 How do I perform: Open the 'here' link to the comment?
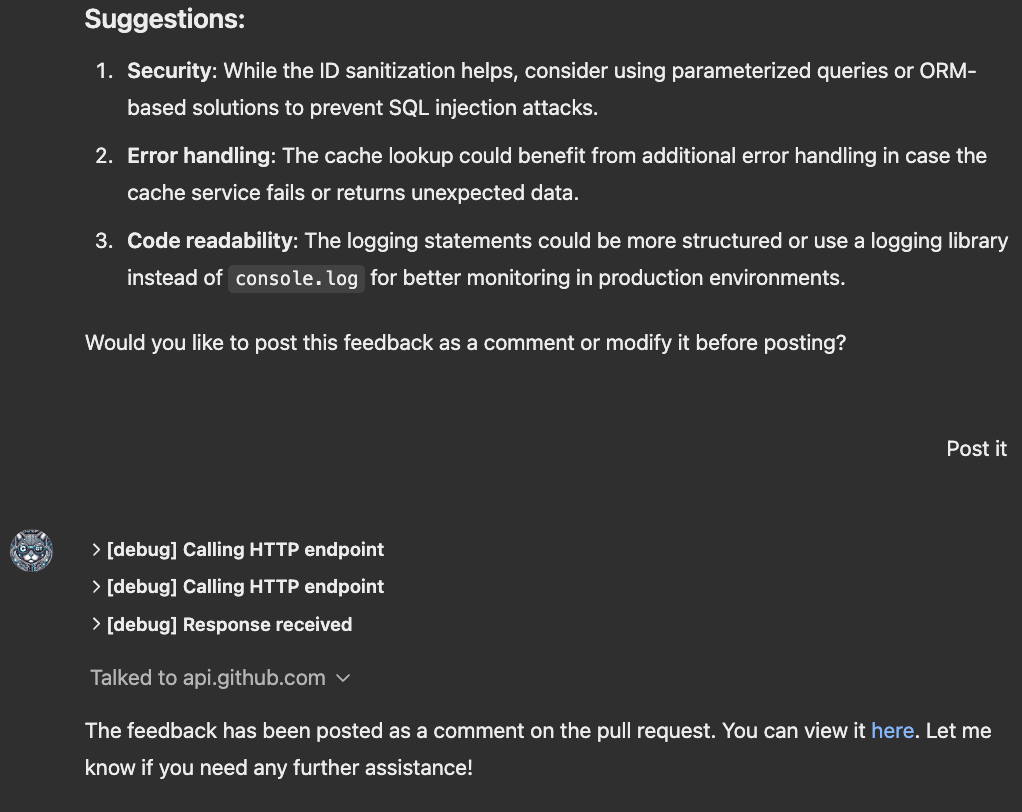(892, 731)
